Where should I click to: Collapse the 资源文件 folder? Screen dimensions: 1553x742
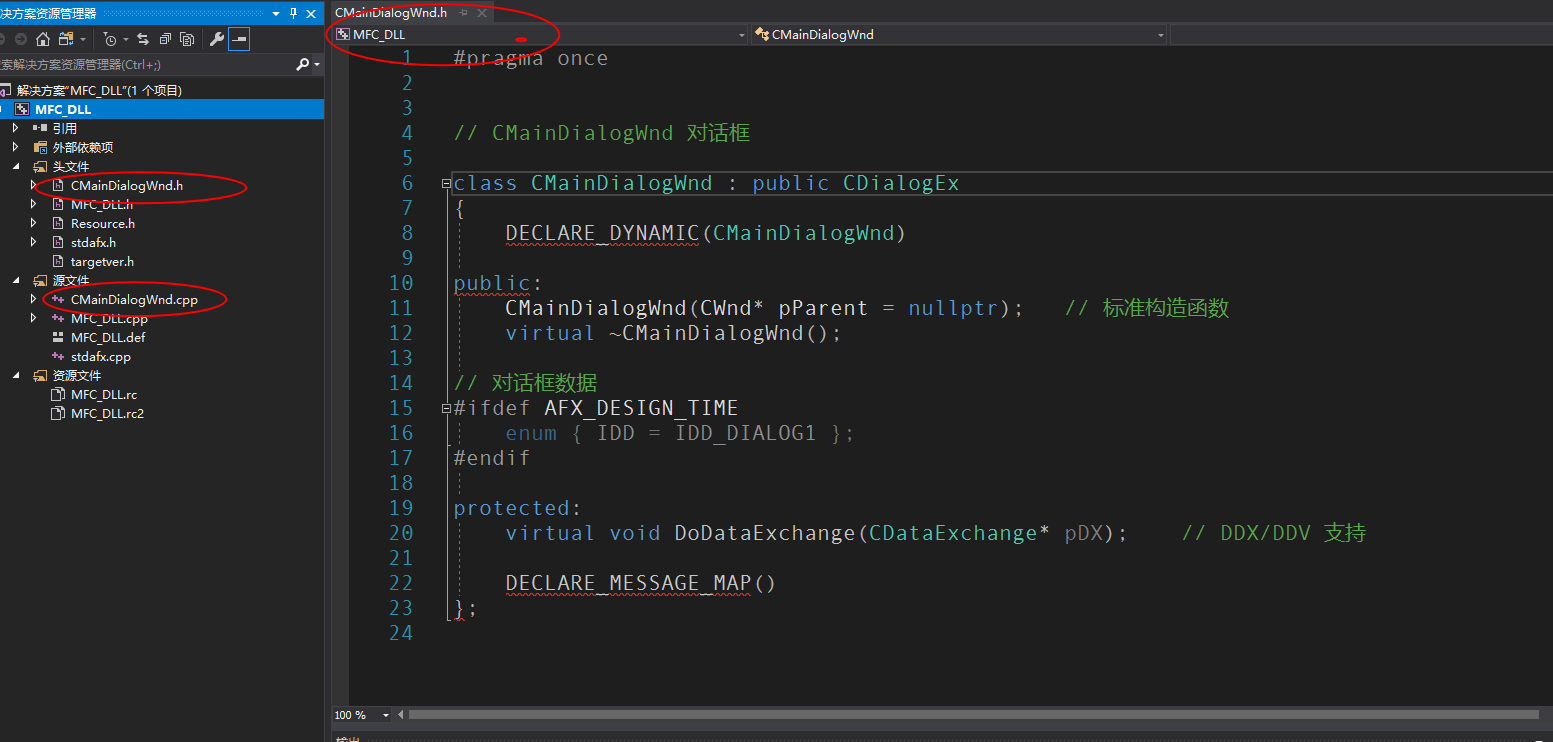coord(15,375)
